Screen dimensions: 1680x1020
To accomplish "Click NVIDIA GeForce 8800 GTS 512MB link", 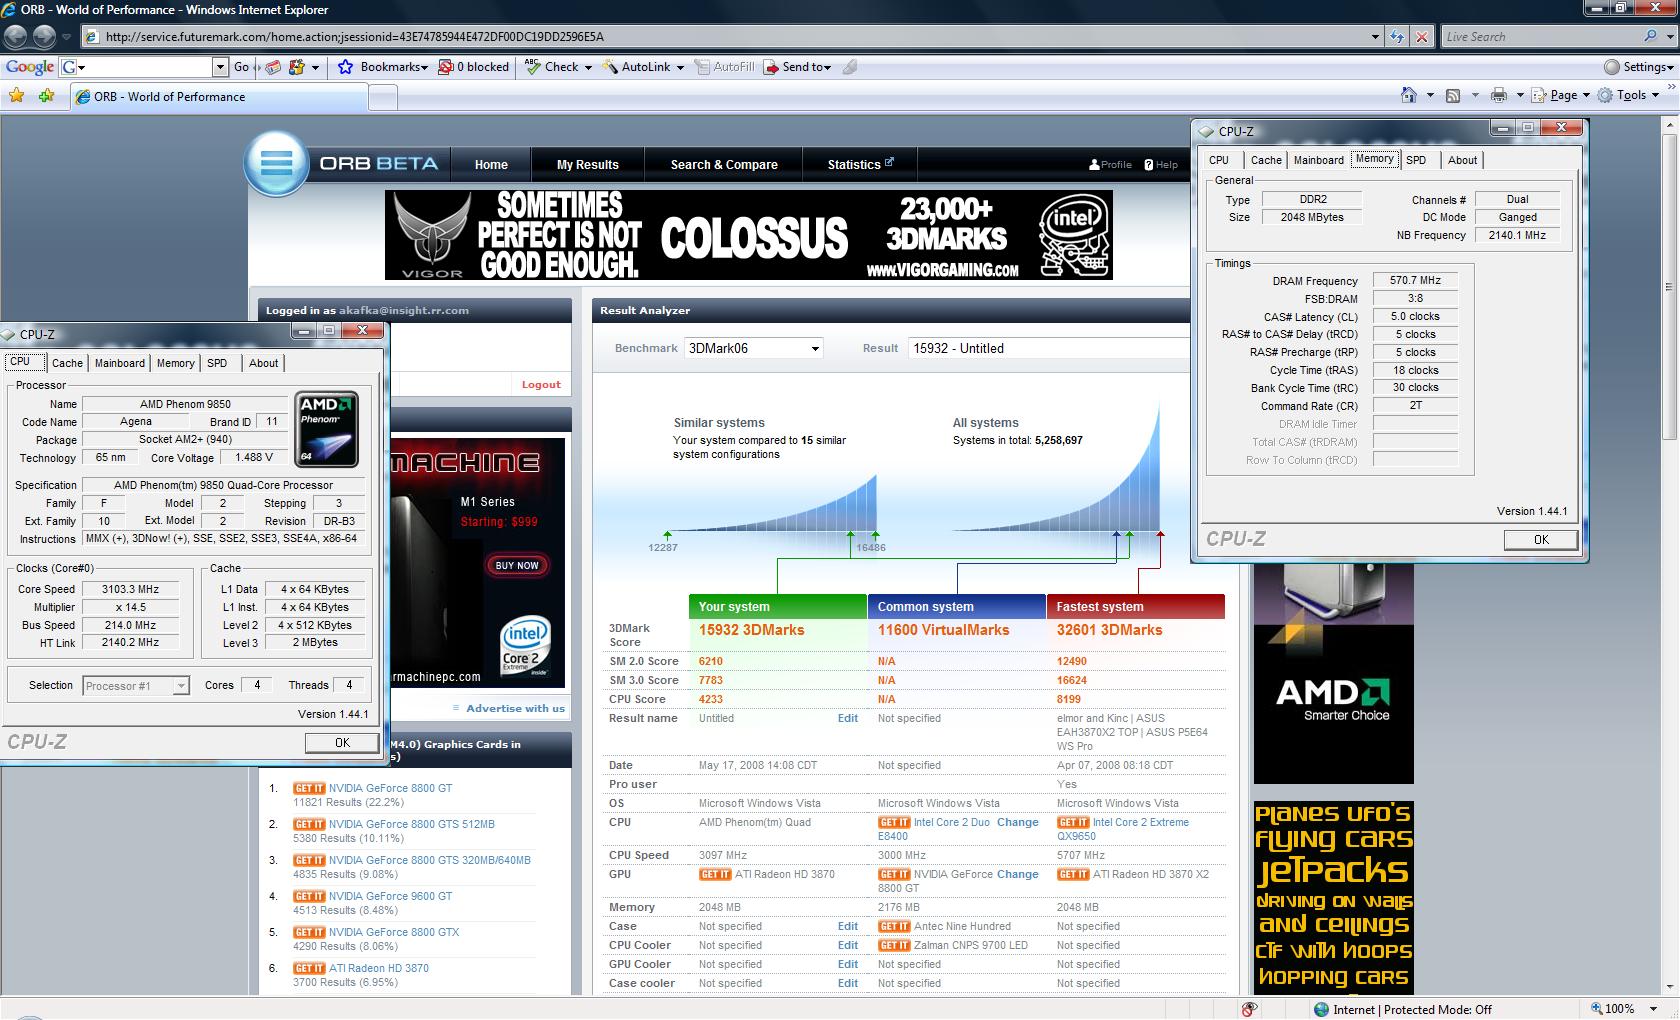I will (412, 824).
